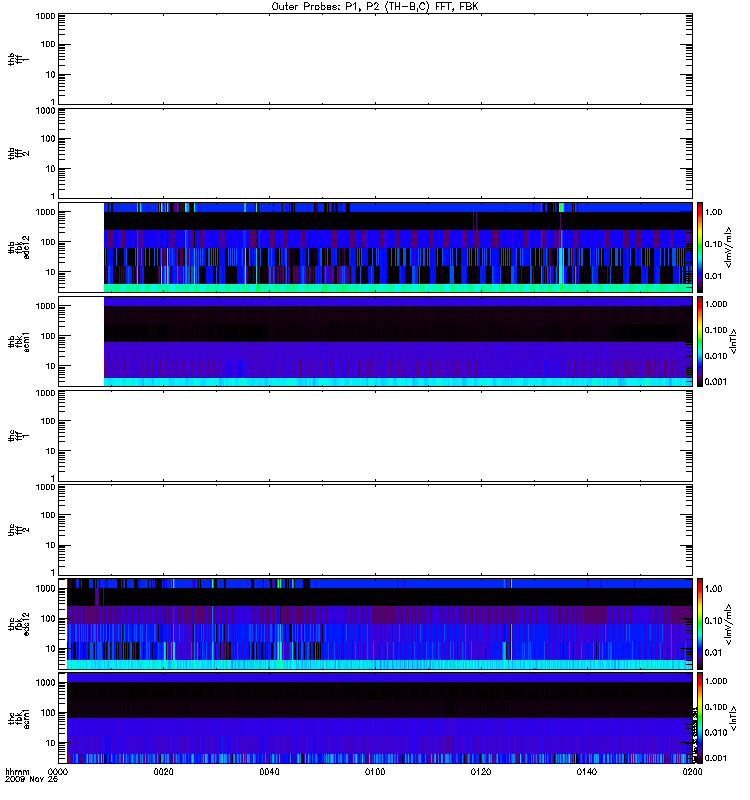Screen dimensions: 750x800
Task: Click the "0.010" value on thc scm1 color bar
Action: [x=716, y=733]
